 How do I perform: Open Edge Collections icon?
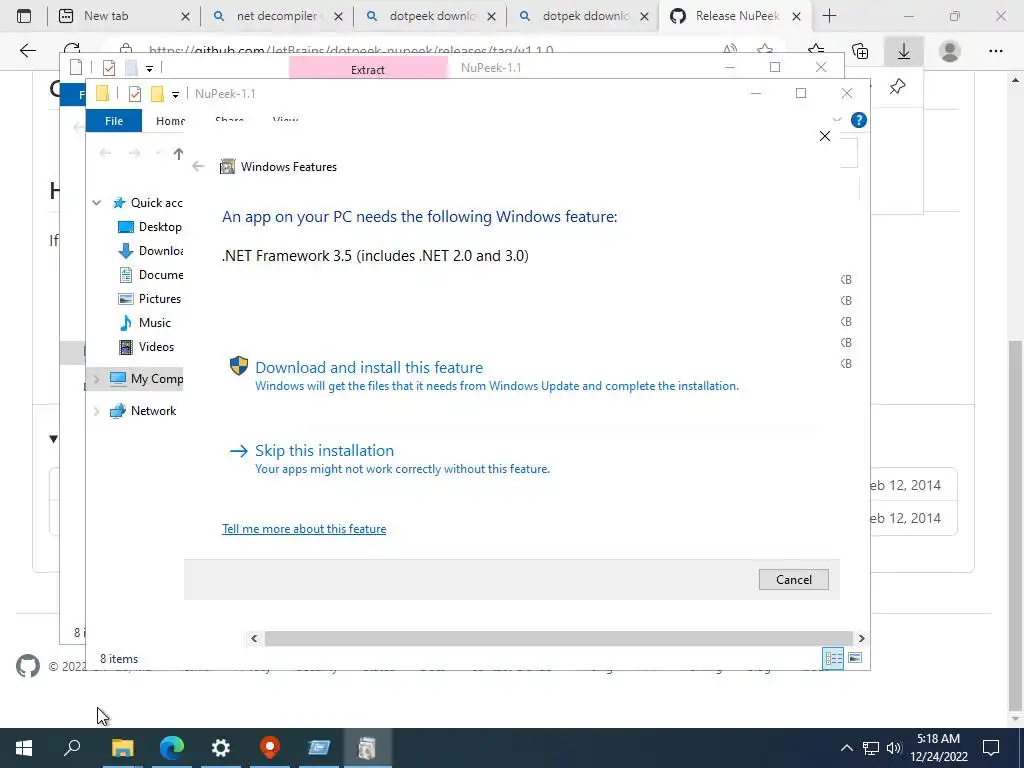coord(860,50)
